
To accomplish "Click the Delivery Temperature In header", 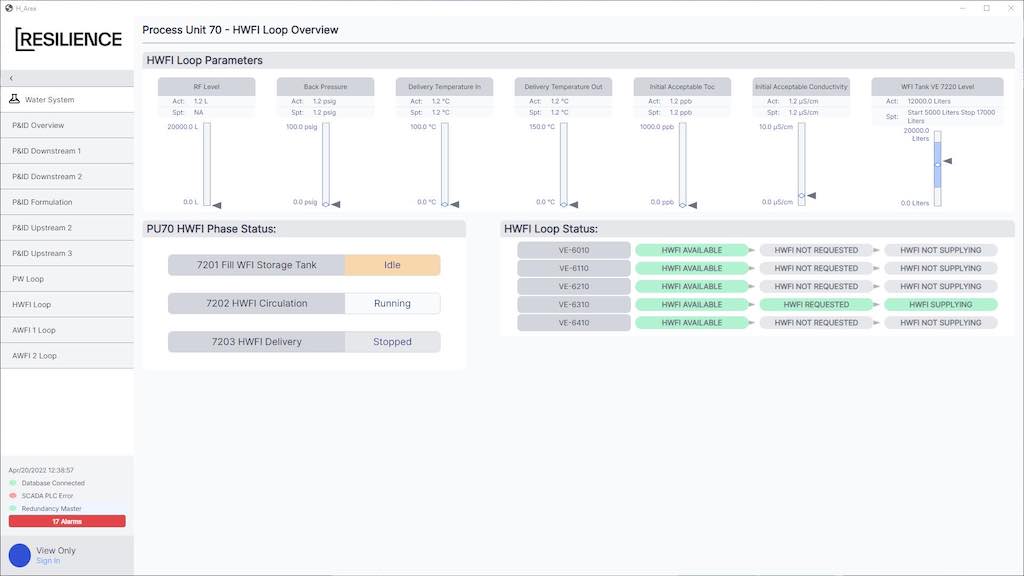I will coord(444,87).
